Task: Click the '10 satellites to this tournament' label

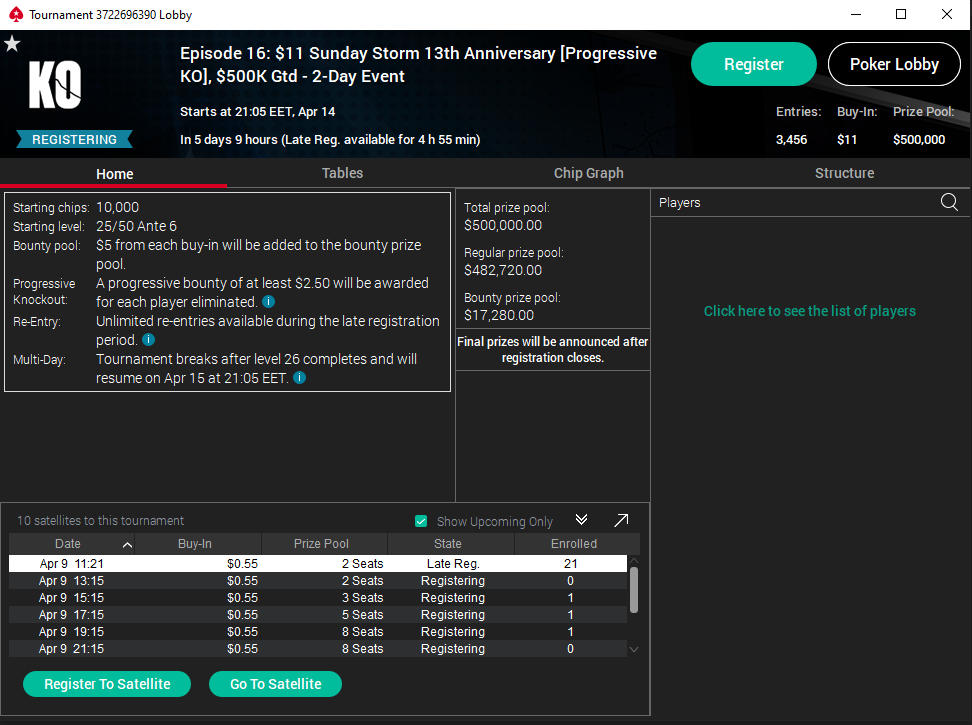Action: [100, 521]
